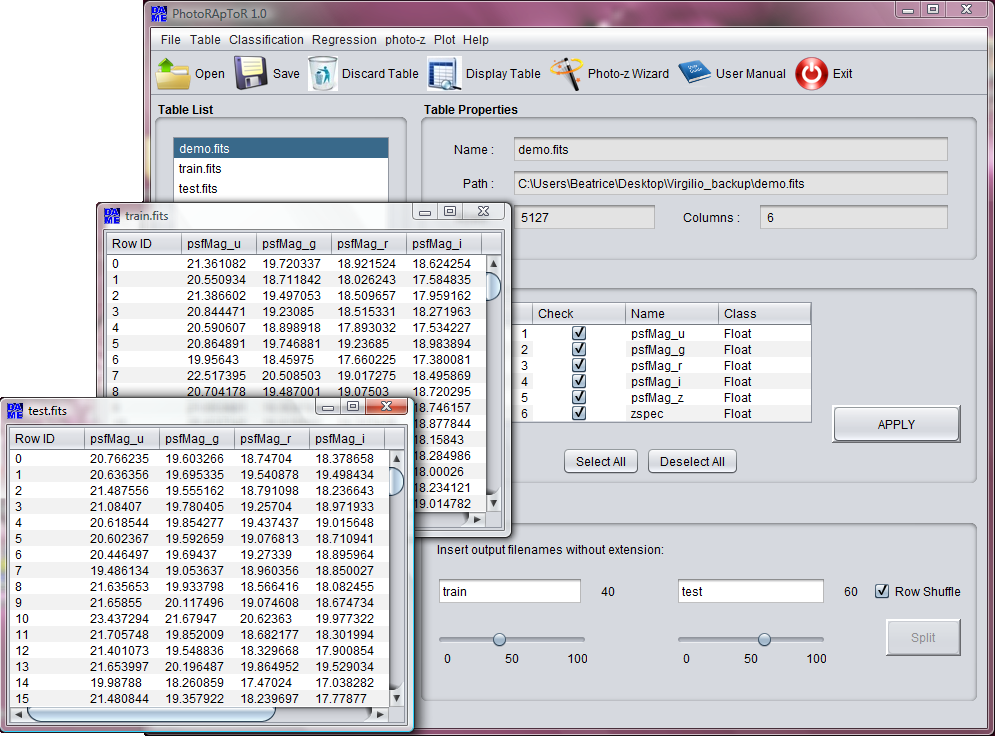Click the Deselect All button

692,462
